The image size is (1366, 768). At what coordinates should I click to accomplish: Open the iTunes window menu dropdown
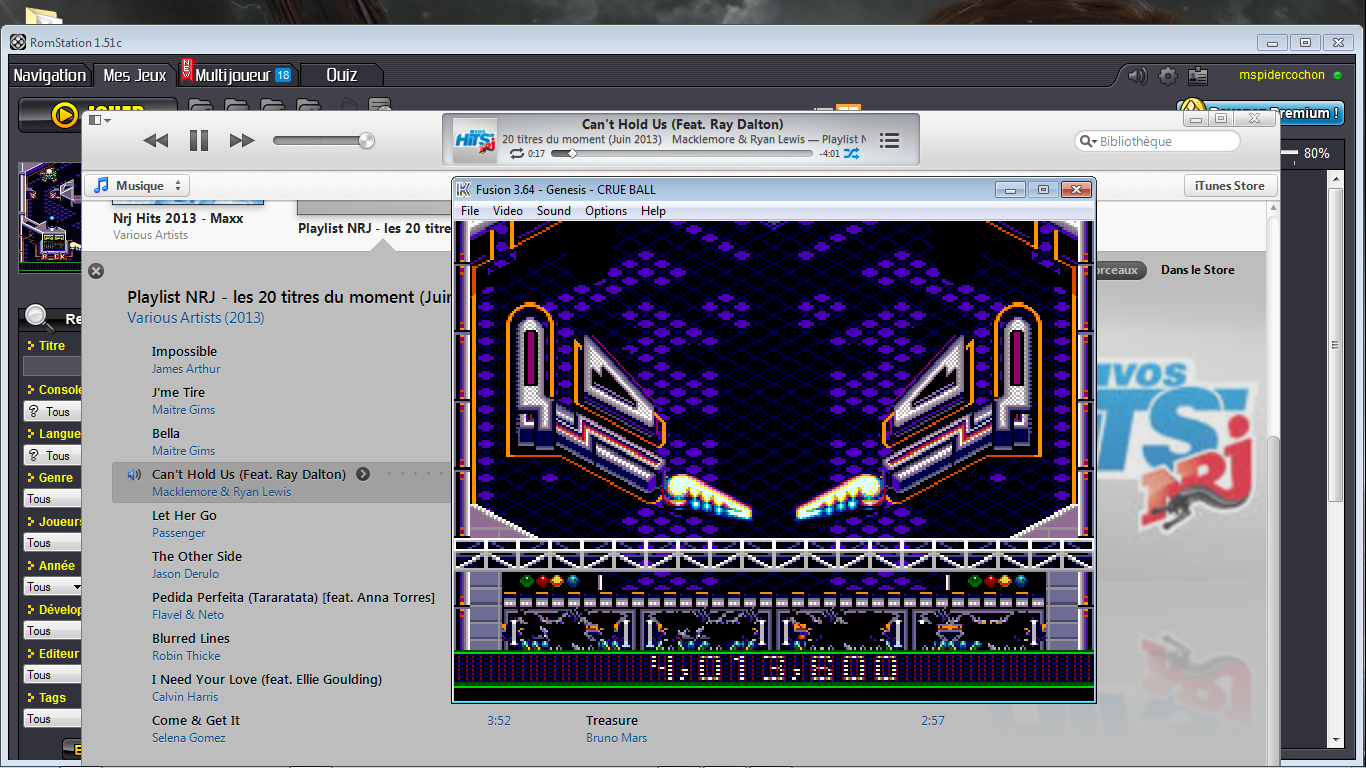pyautogui.click(x=99, y=120)
